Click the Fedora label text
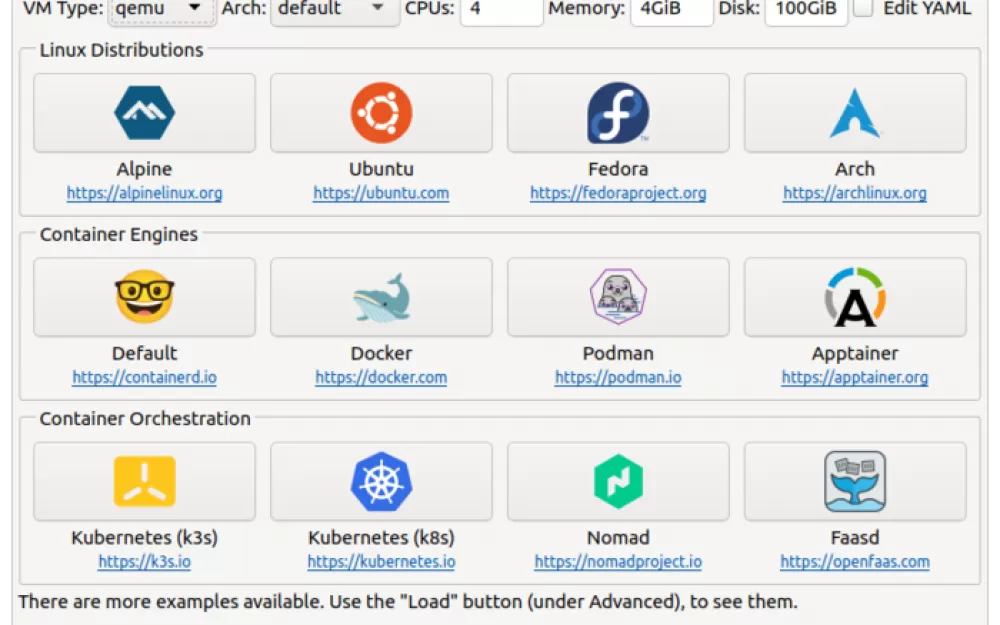Image resolution: width=1000 pixels, height=625 pixels. click(x=618, y=168)
